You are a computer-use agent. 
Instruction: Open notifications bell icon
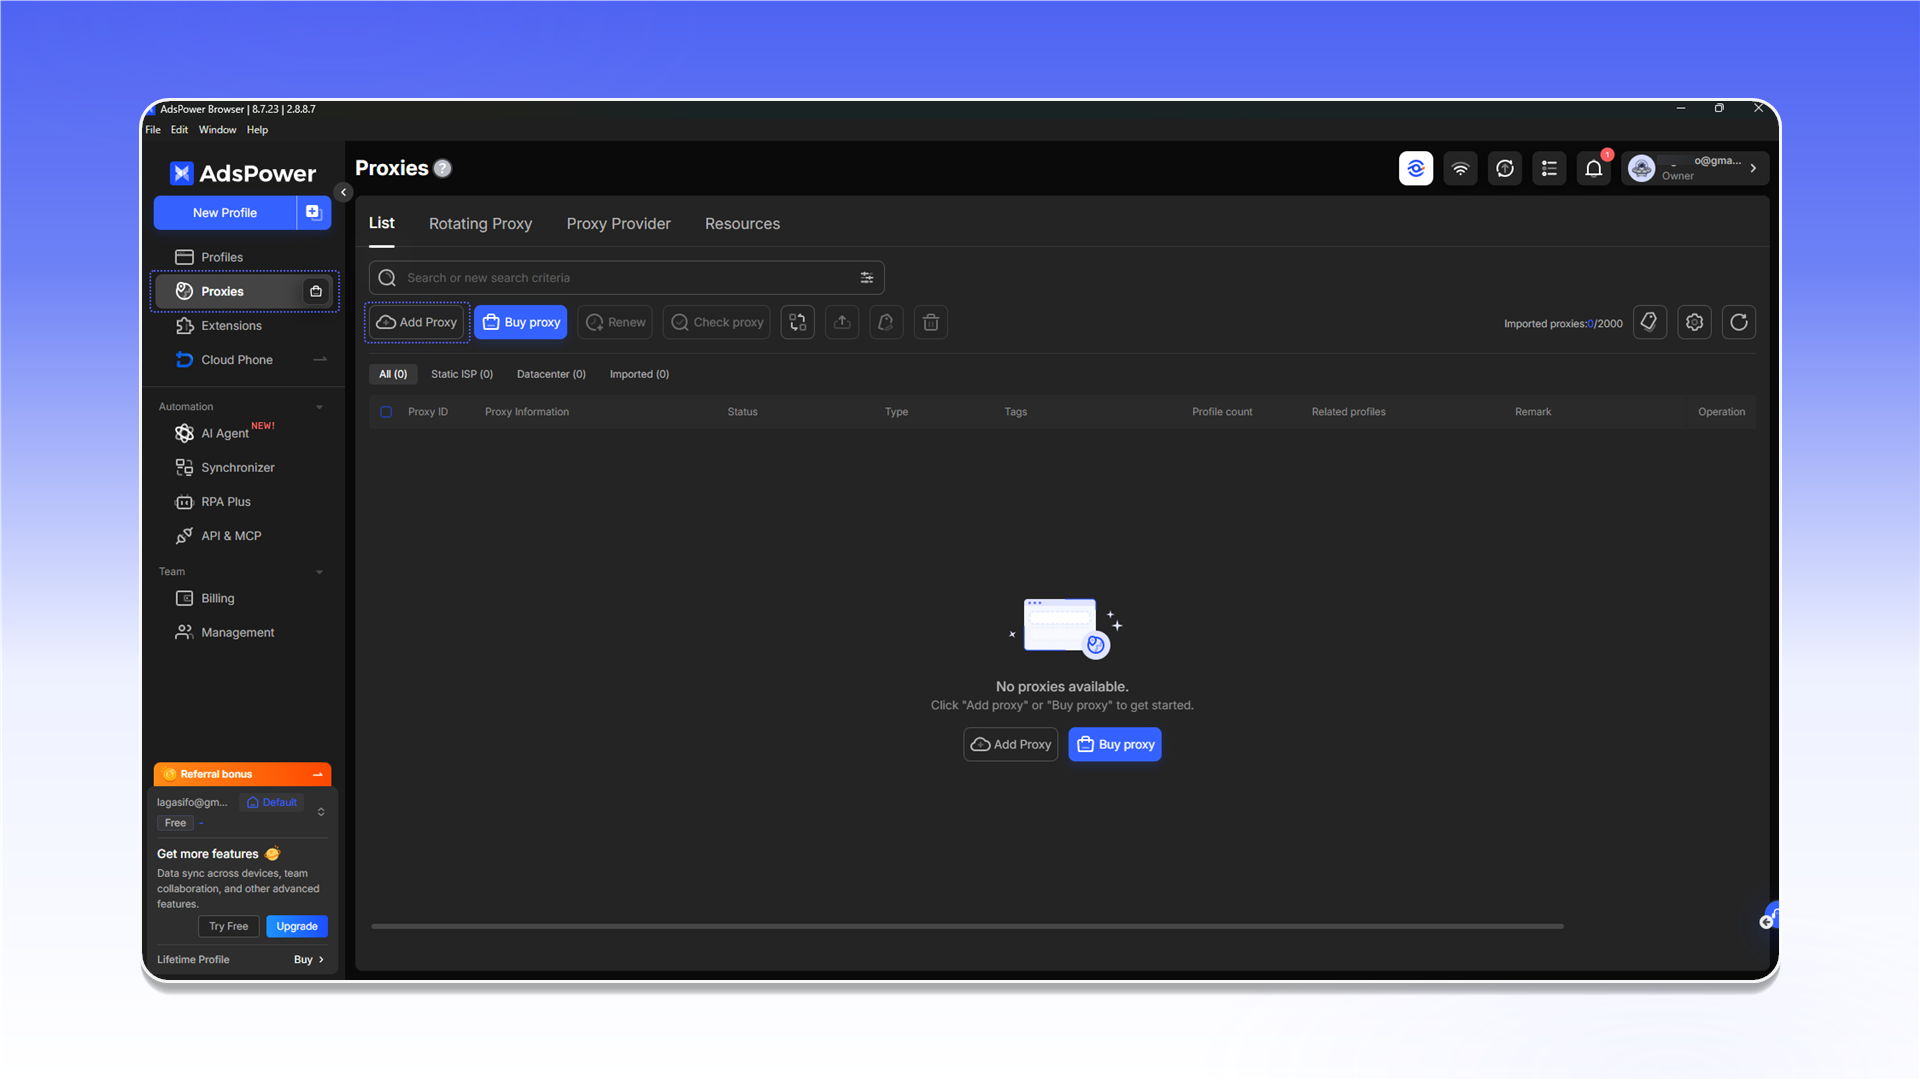[x=1594, y=168]
